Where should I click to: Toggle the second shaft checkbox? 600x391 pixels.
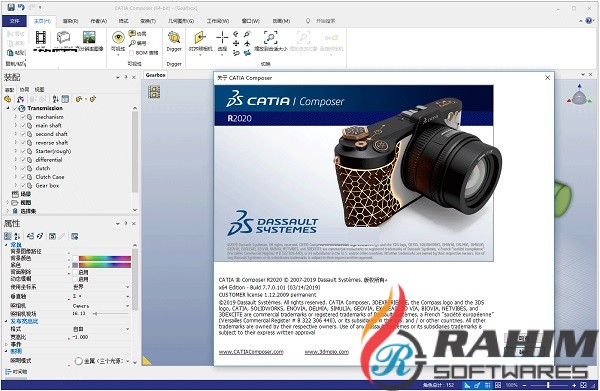click(x=23, y=134)
